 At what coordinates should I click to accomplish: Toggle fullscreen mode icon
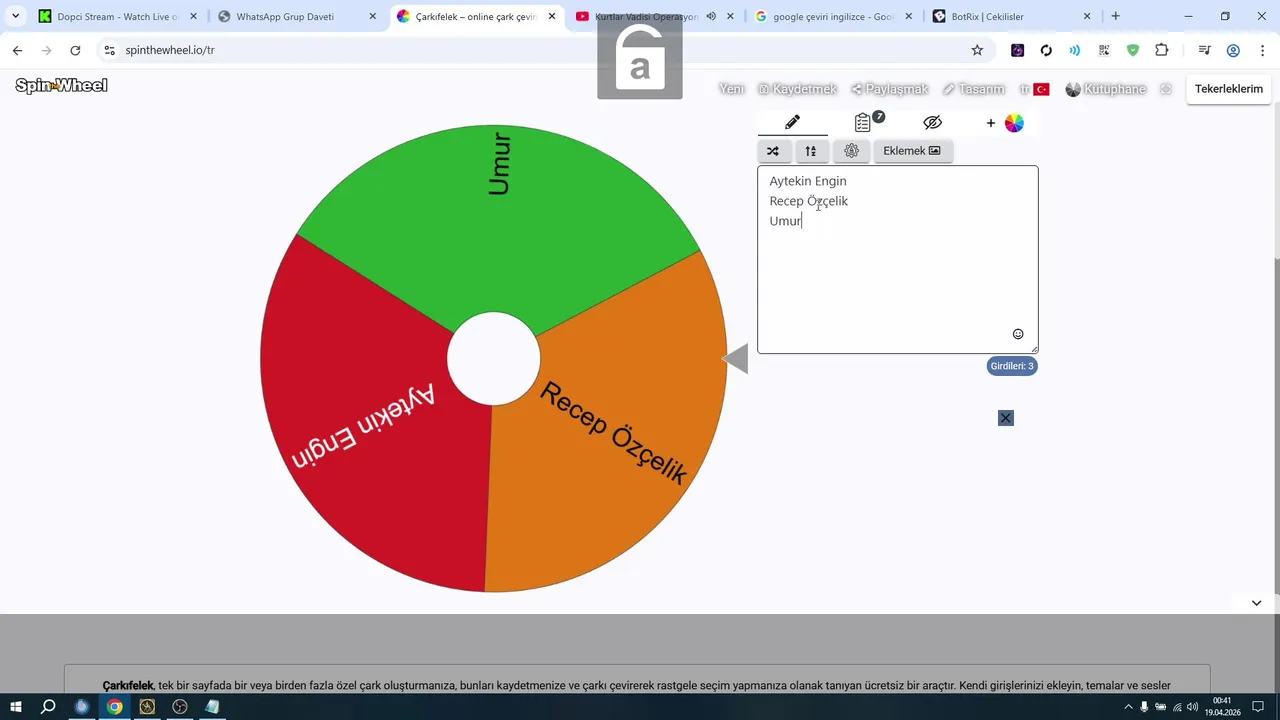tap(1166, 89)
